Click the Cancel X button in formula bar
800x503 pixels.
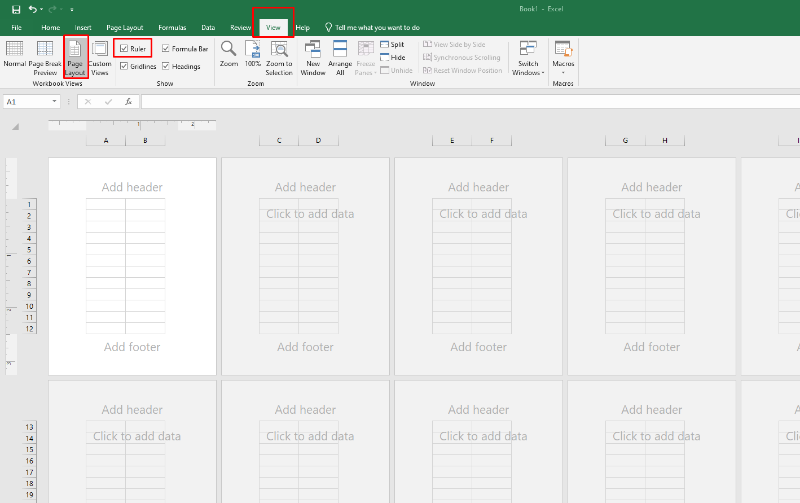[88, 102]
